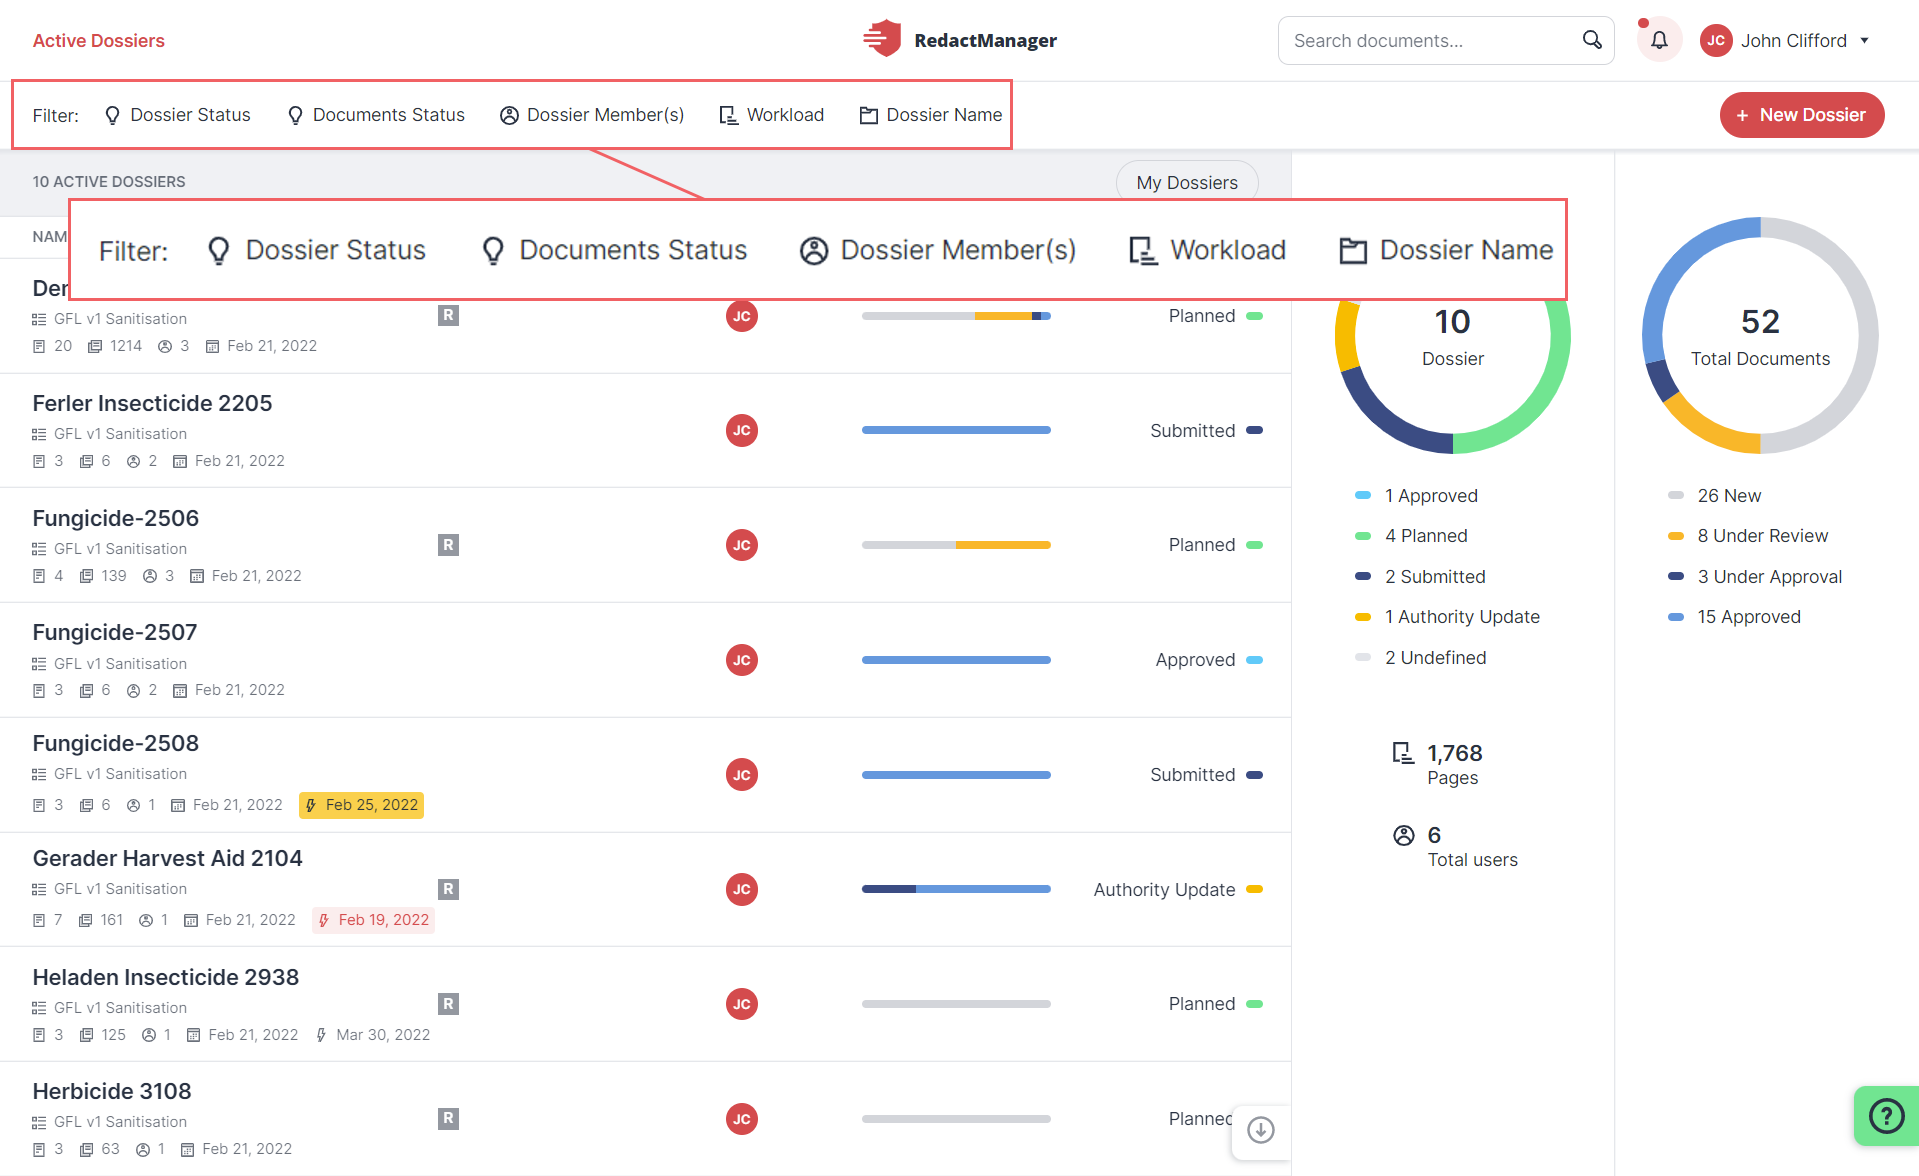Click the calendar icon on Fungicide-2507 row
The width and height of the screenshot is (1919, 1176).
click(180, 690)
